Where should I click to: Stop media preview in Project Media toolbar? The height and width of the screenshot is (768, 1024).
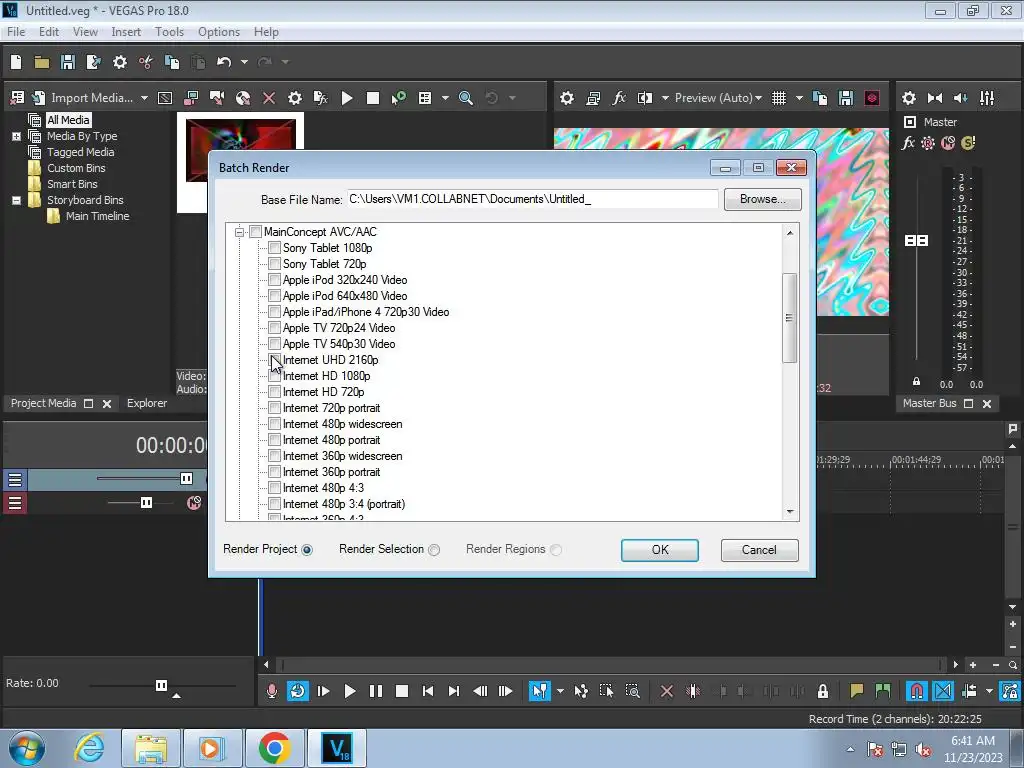point(373,98)
